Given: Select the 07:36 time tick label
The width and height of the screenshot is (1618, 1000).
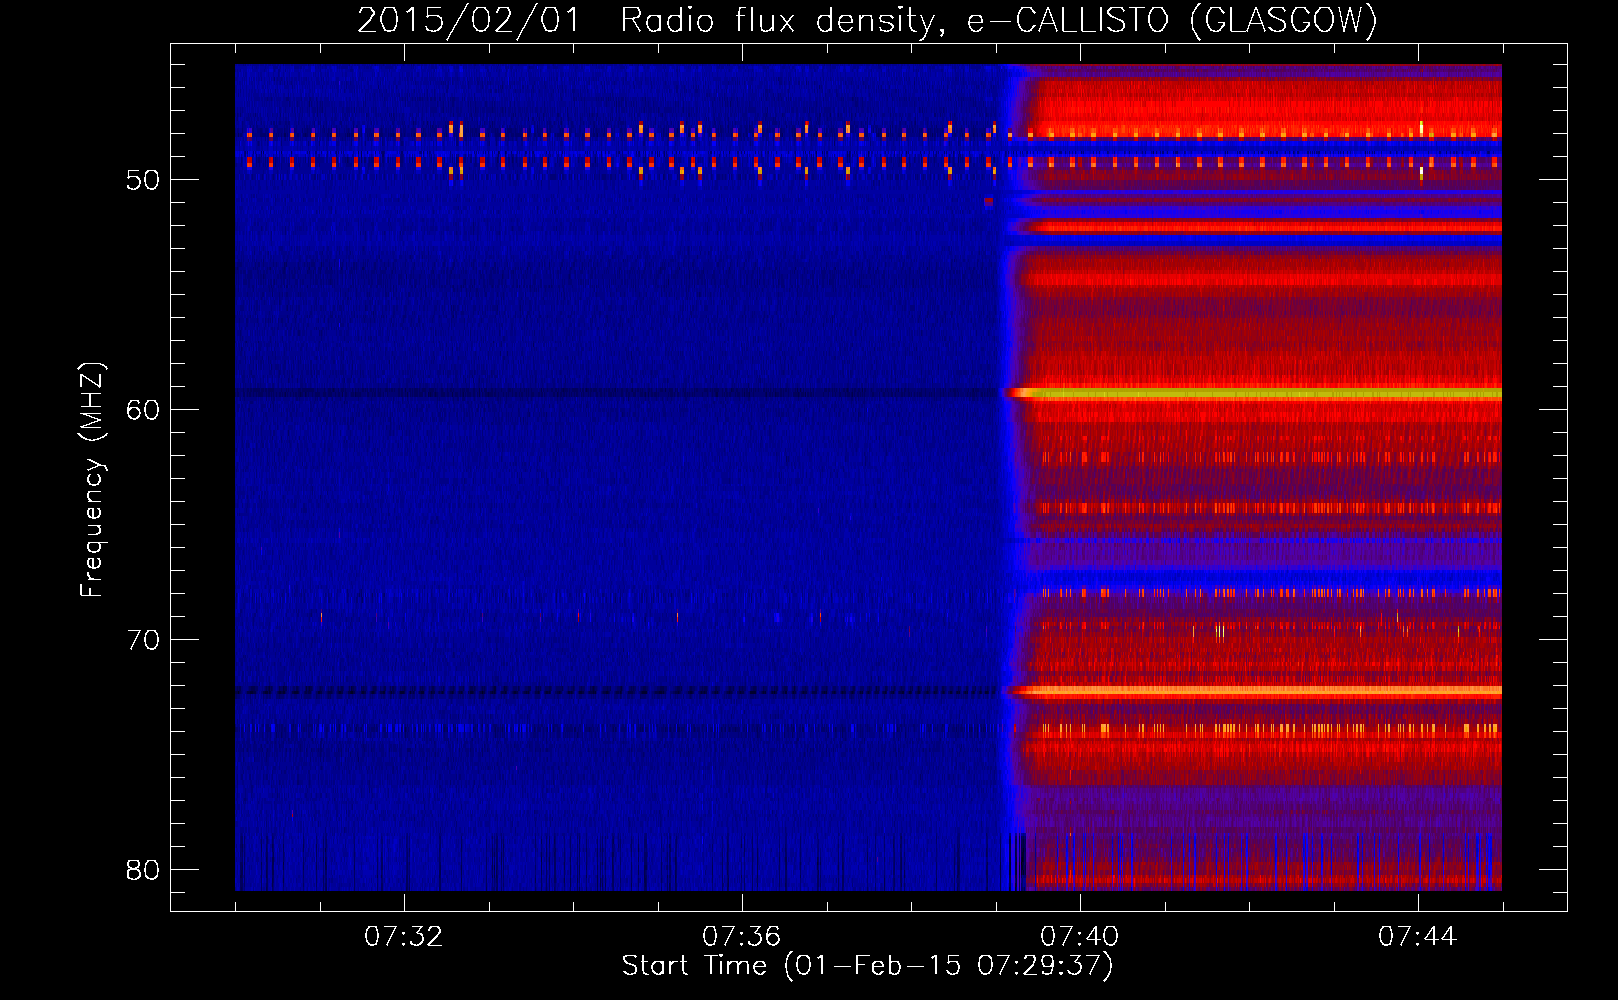Looking at the screenshot, I should [742, 937].
